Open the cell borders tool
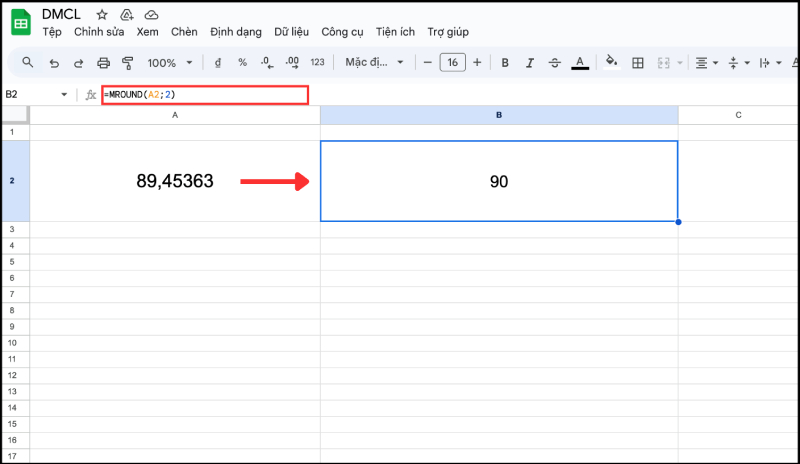 [637, 63]
